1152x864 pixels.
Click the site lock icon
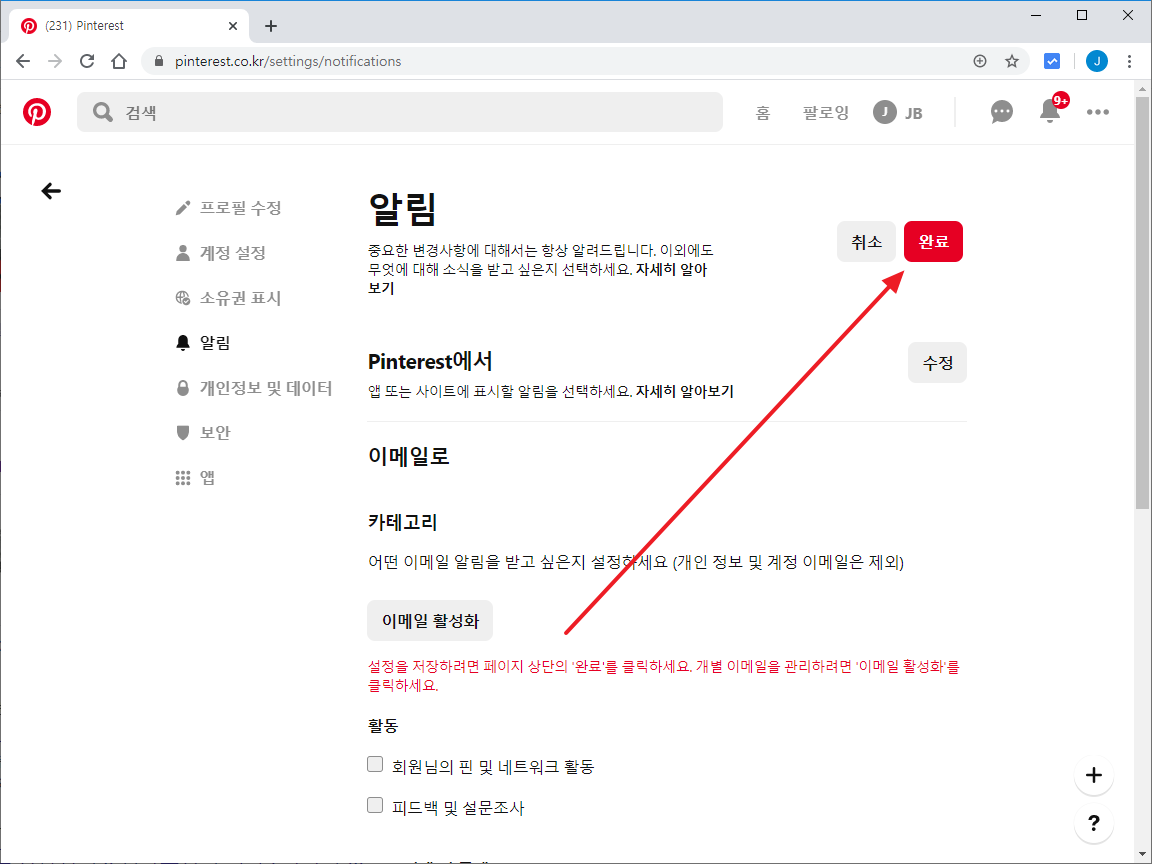[x=158, y=61]
